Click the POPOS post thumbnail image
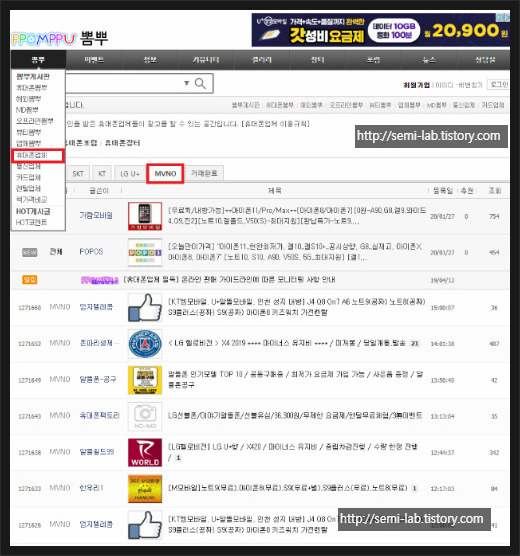This screenshot has height=556, width=520. tap(145, 252)
